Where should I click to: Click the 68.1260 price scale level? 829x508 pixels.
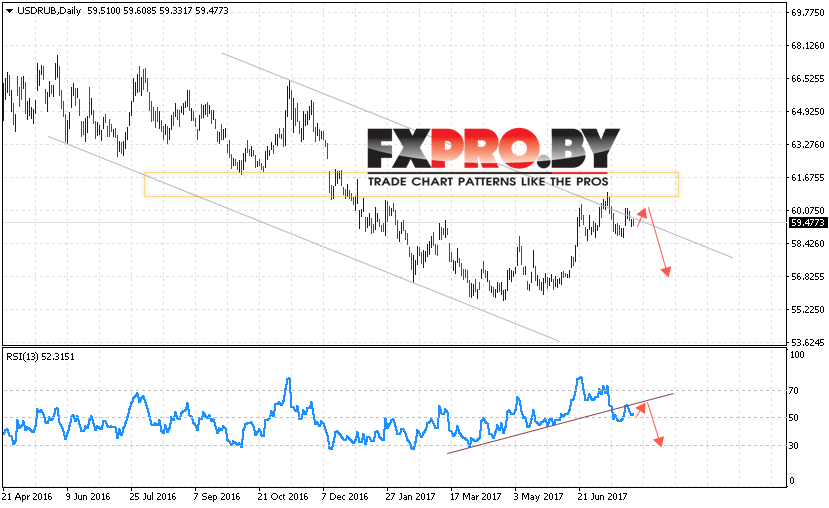(x=807, y=46)
